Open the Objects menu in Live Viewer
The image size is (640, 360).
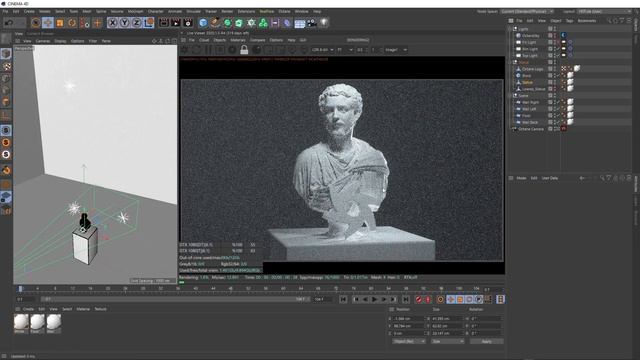pyautogui.click(x=219, y=40)
